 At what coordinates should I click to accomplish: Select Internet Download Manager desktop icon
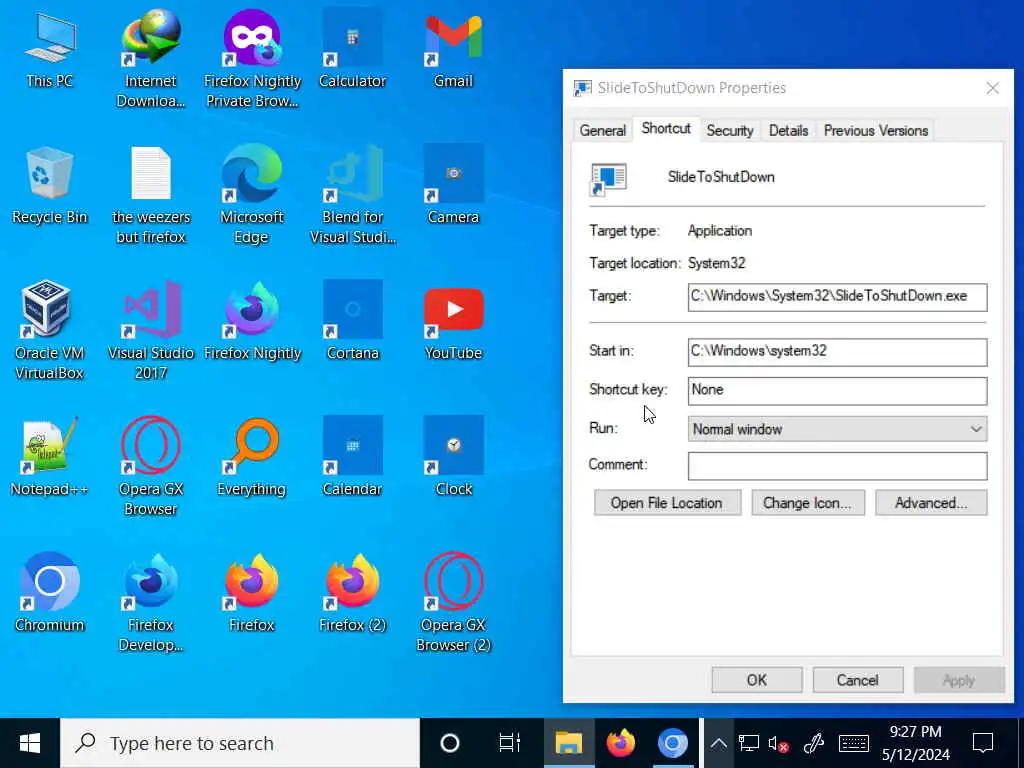tap(151, 59)
